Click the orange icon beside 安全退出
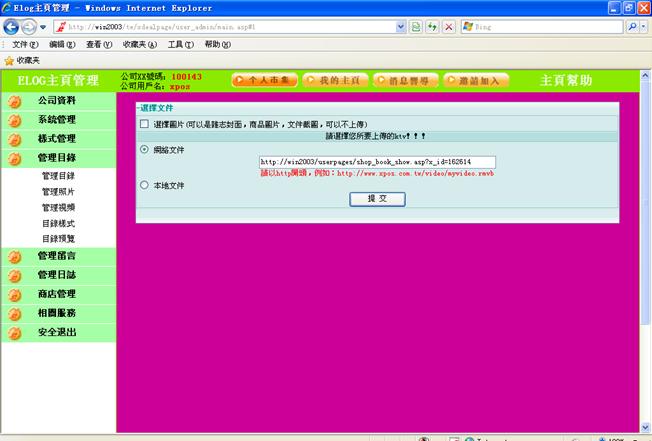 tap(15, 333)
